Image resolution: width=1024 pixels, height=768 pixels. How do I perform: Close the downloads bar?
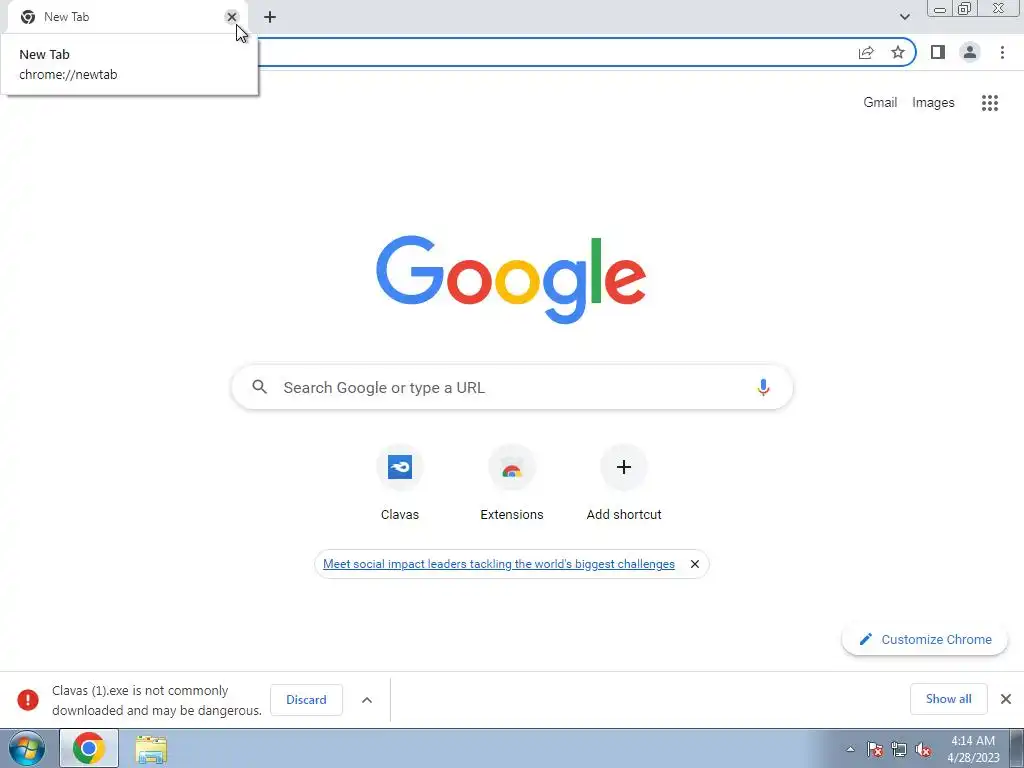pos(1006,699)
